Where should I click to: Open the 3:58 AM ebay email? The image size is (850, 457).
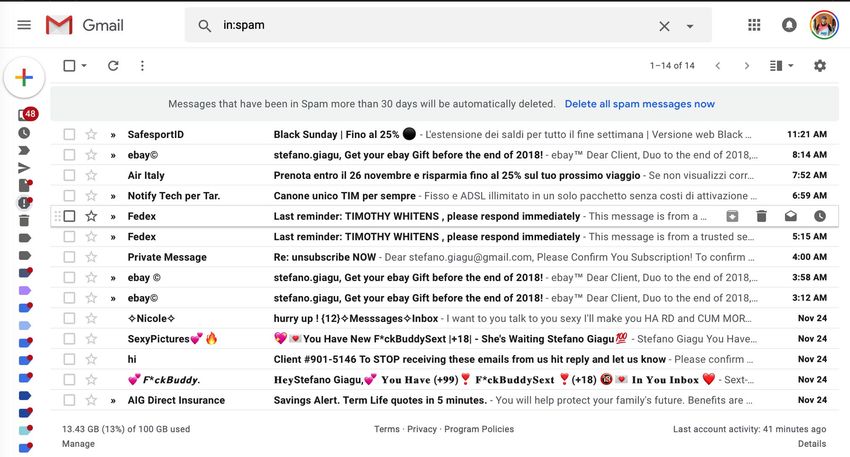pyautogui.click(x=445, y=278)
